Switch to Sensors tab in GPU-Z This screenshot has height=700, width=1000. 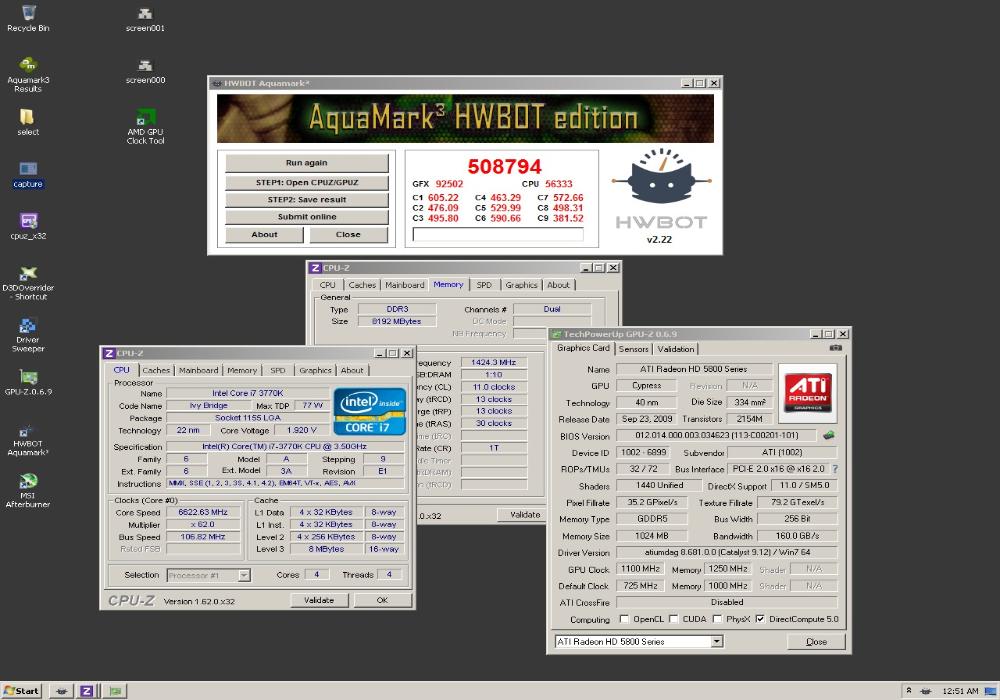click(x=633, y=349)
